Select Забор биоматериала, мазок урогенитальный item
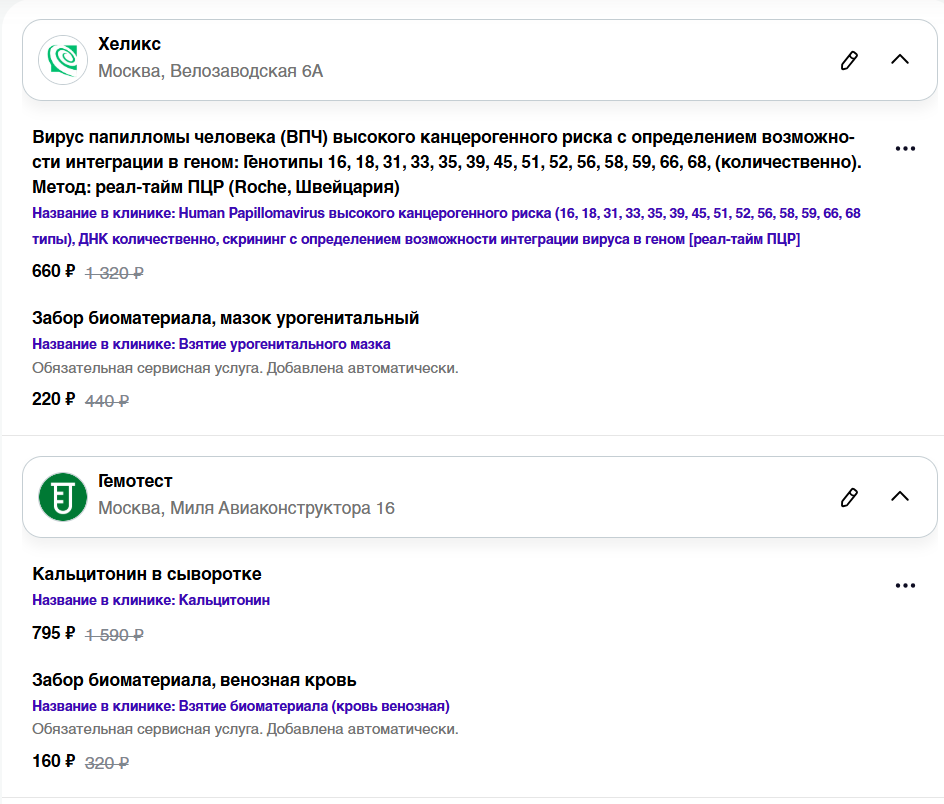The height and width of the screenshot is (804, 944). (x=225, y=318)
